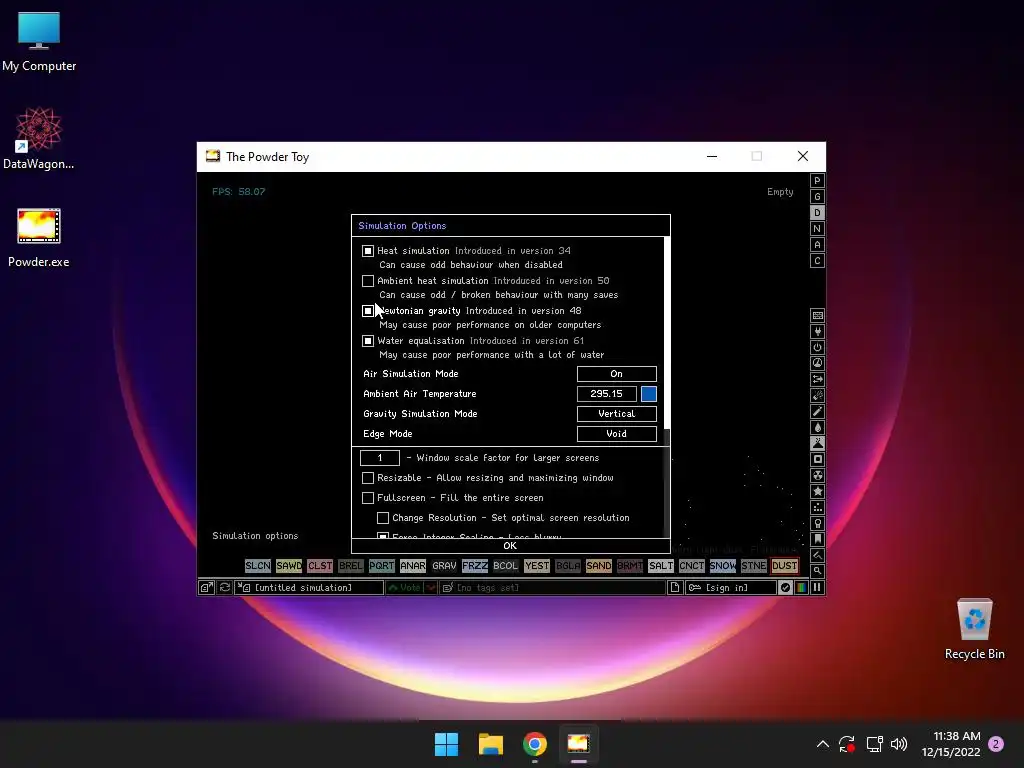Click the Ambient Air Temperature field
1024x768 pixels.
pyautogui.click(x=607, y=394)
